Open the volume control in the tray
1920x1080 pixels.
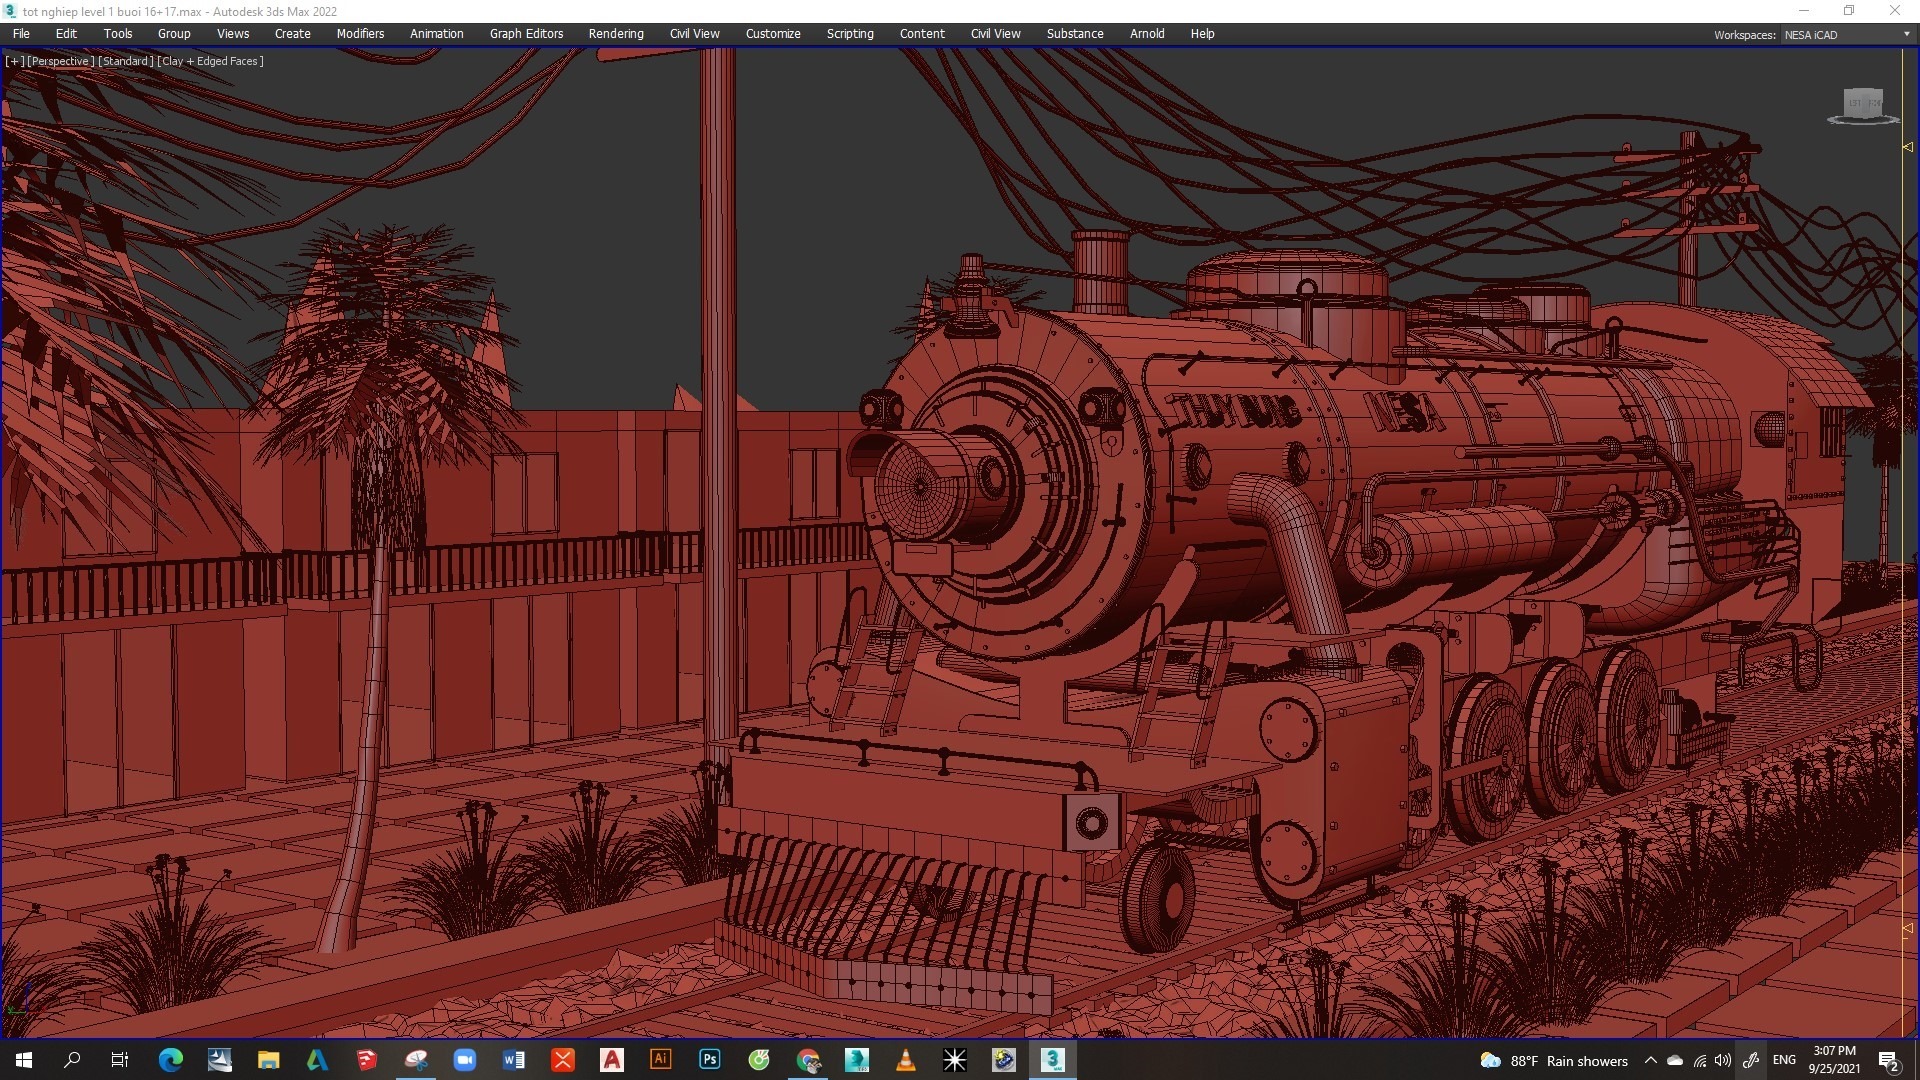1722,1061
